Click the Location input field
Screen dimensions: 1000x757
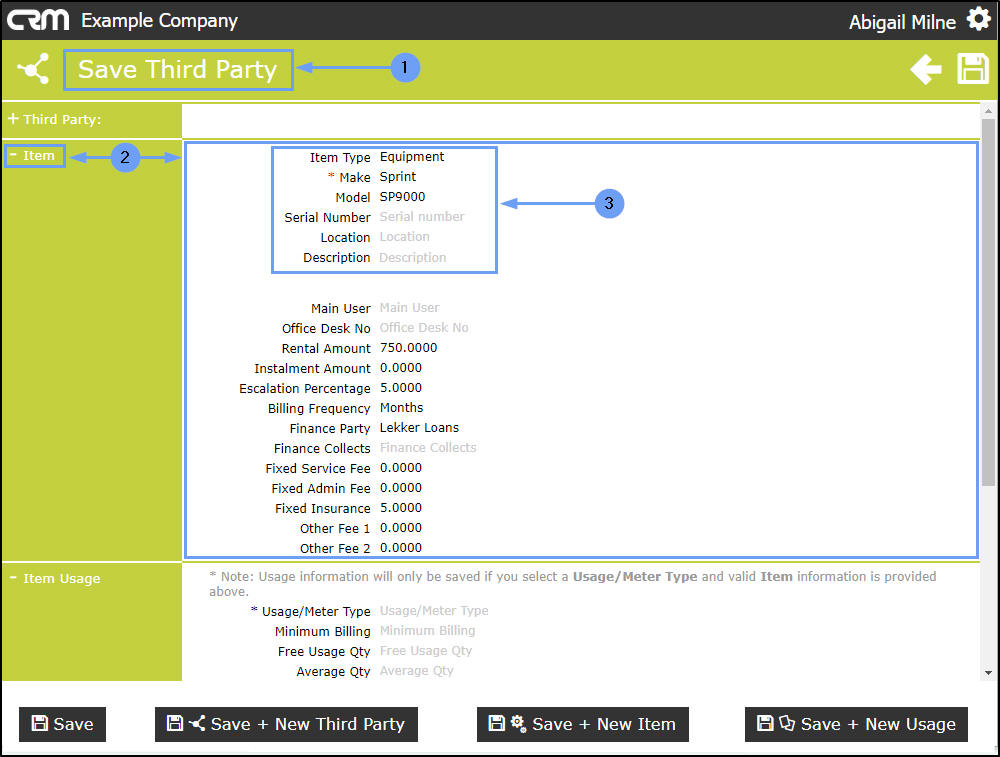[404, 237]
